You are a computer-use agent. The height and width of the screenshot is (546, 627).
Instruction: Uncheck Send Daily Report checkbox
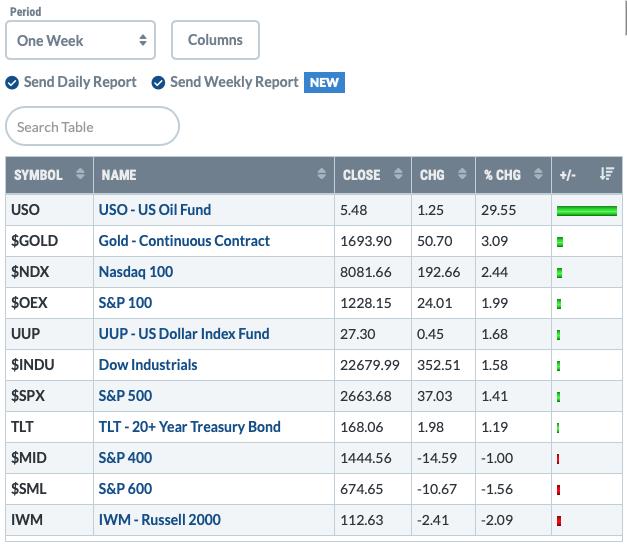[12, 83]
